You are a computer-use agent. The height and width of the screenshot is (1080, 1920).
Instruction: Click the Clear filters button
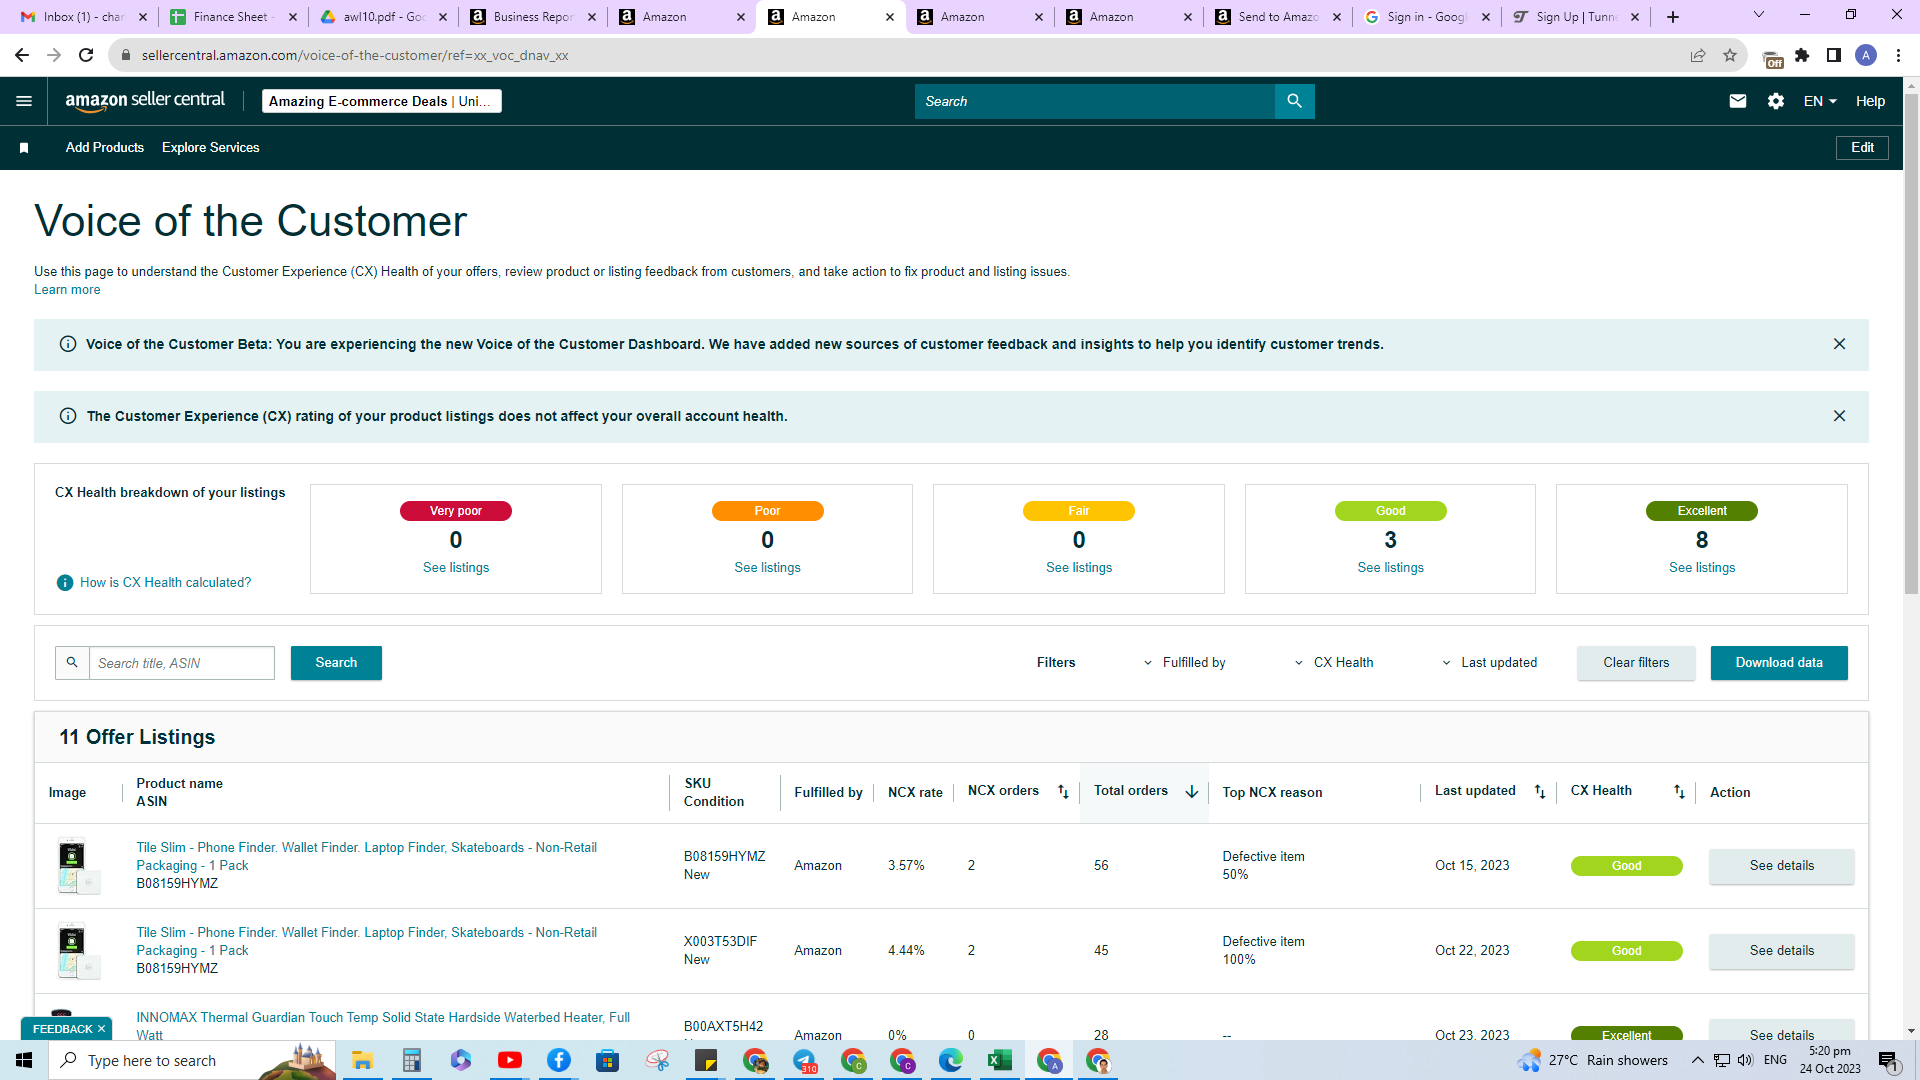click(1636, 663)
